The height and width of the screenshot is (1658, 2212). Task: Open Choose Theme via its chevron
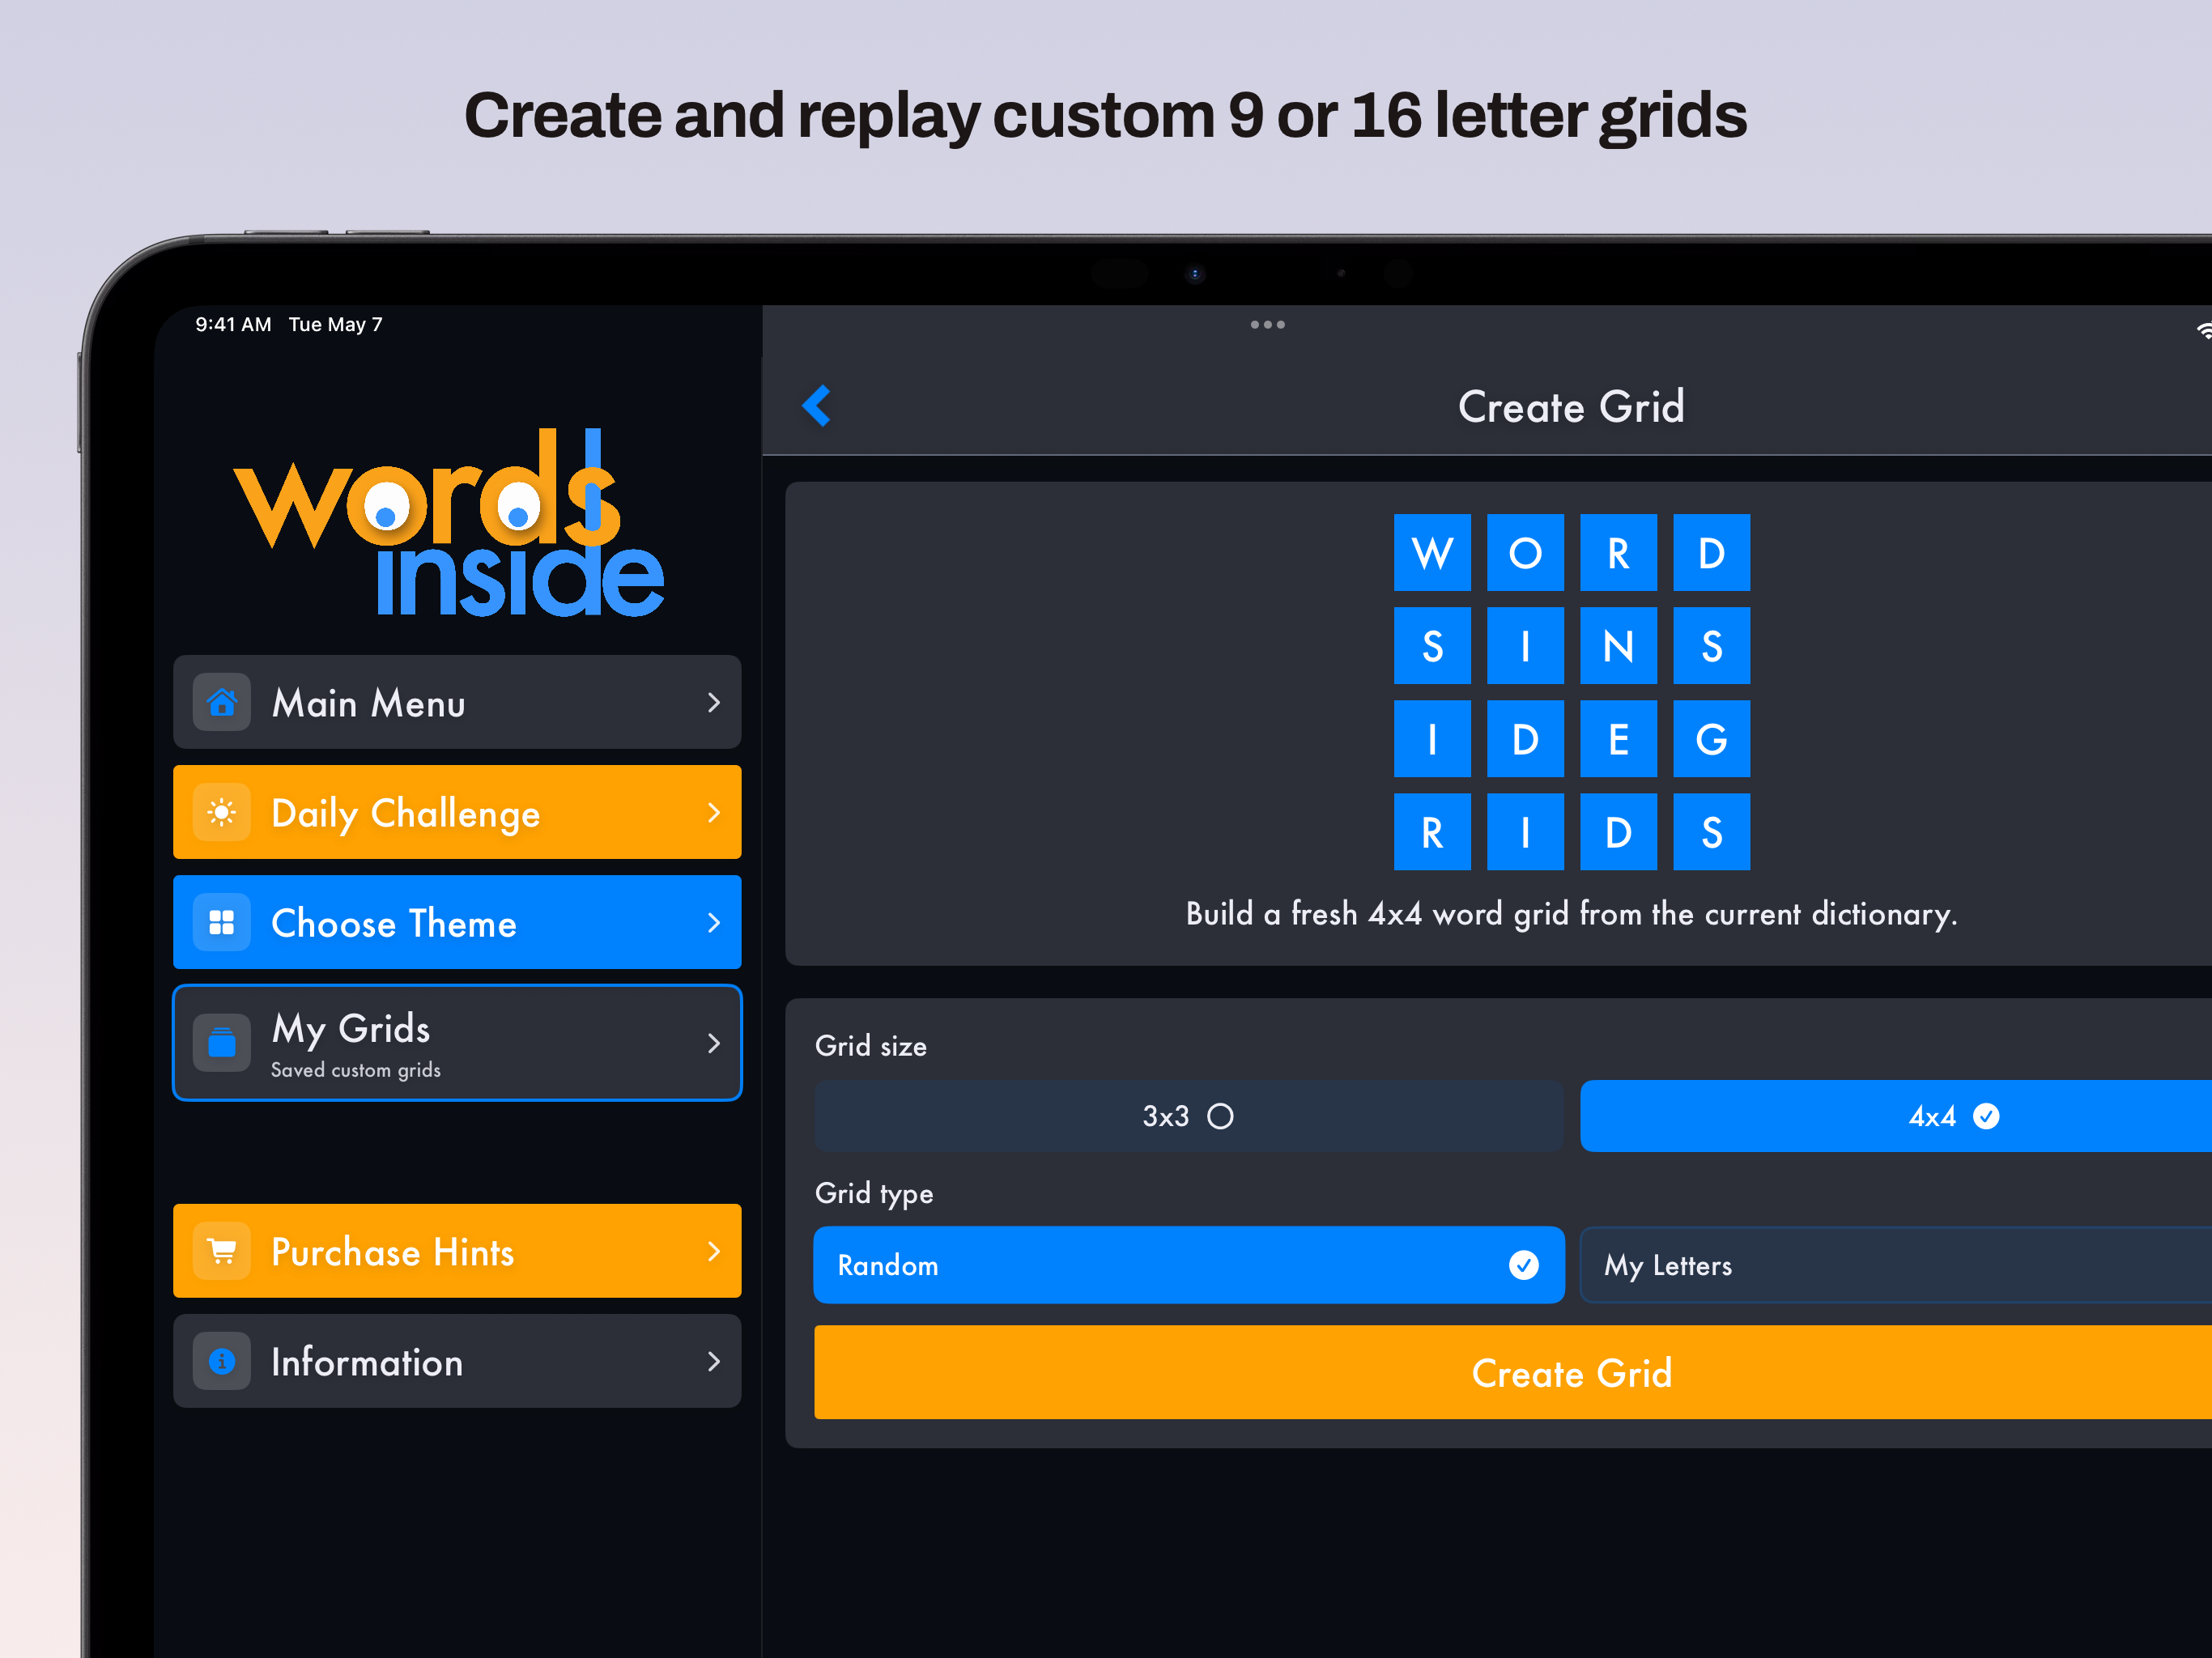(x=714, y=922)
